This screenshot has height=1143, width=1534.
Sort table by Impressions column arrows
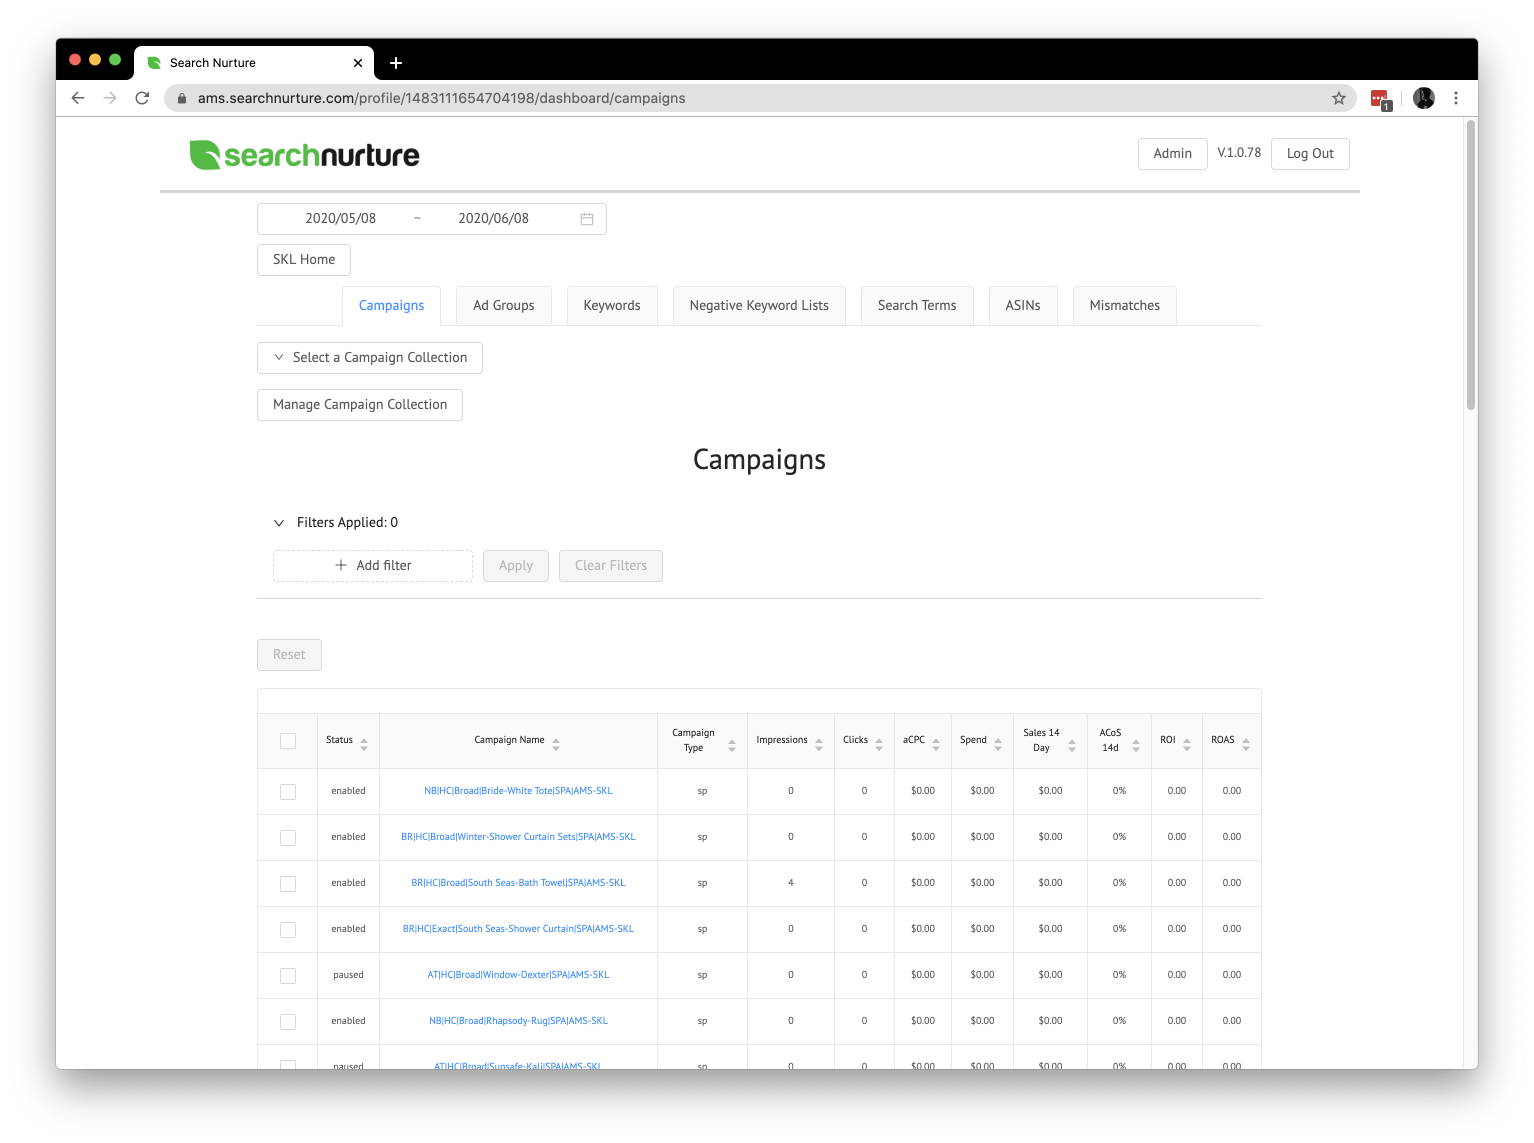819,744
